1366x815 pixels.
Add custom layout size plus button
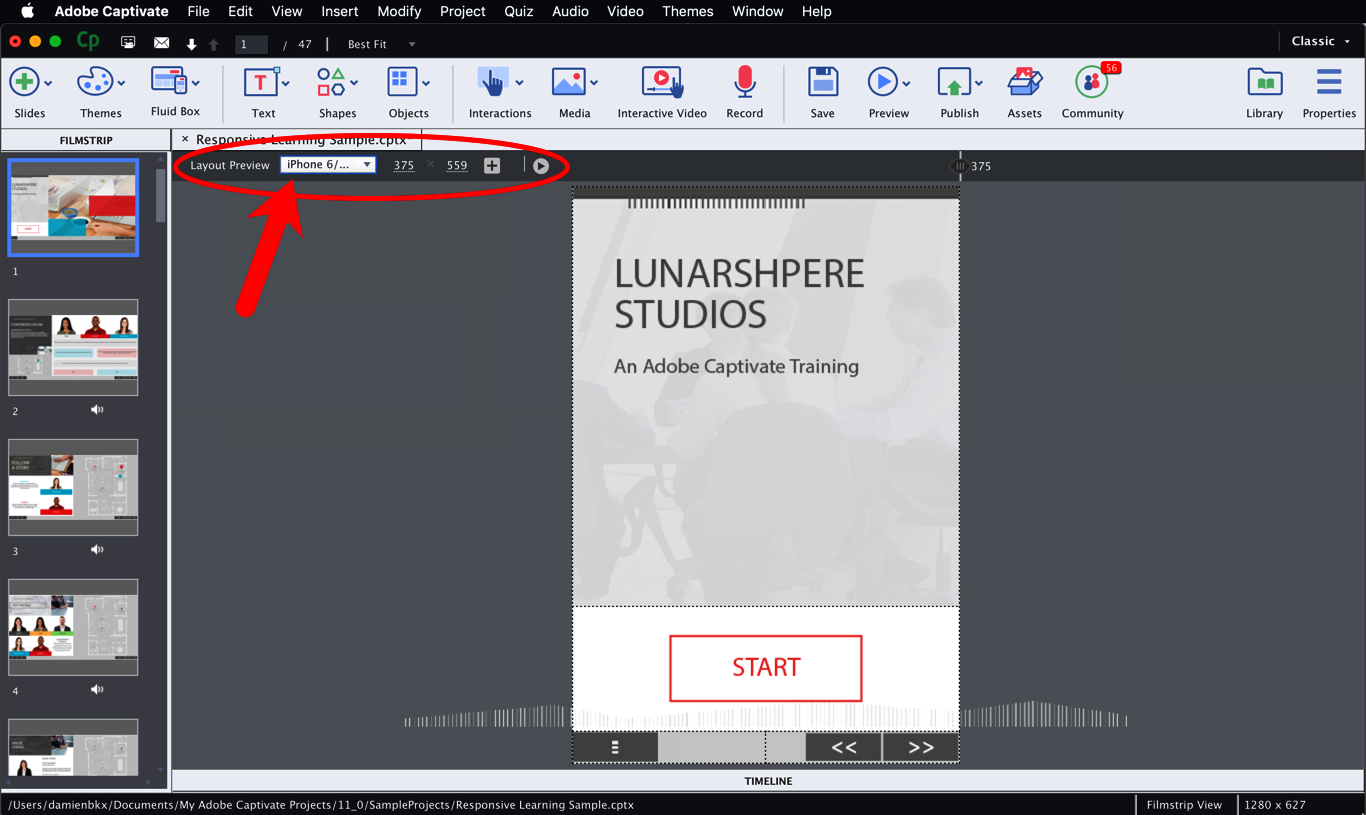(x=492, y=165)
